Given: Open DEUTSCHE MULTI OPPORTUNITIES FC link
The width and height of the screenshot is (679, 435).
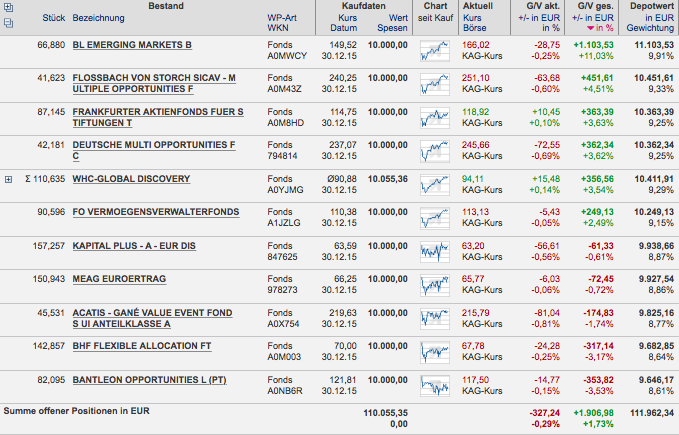Looking at the screenshot, I should pyautogui.click(x=154, y=151).
